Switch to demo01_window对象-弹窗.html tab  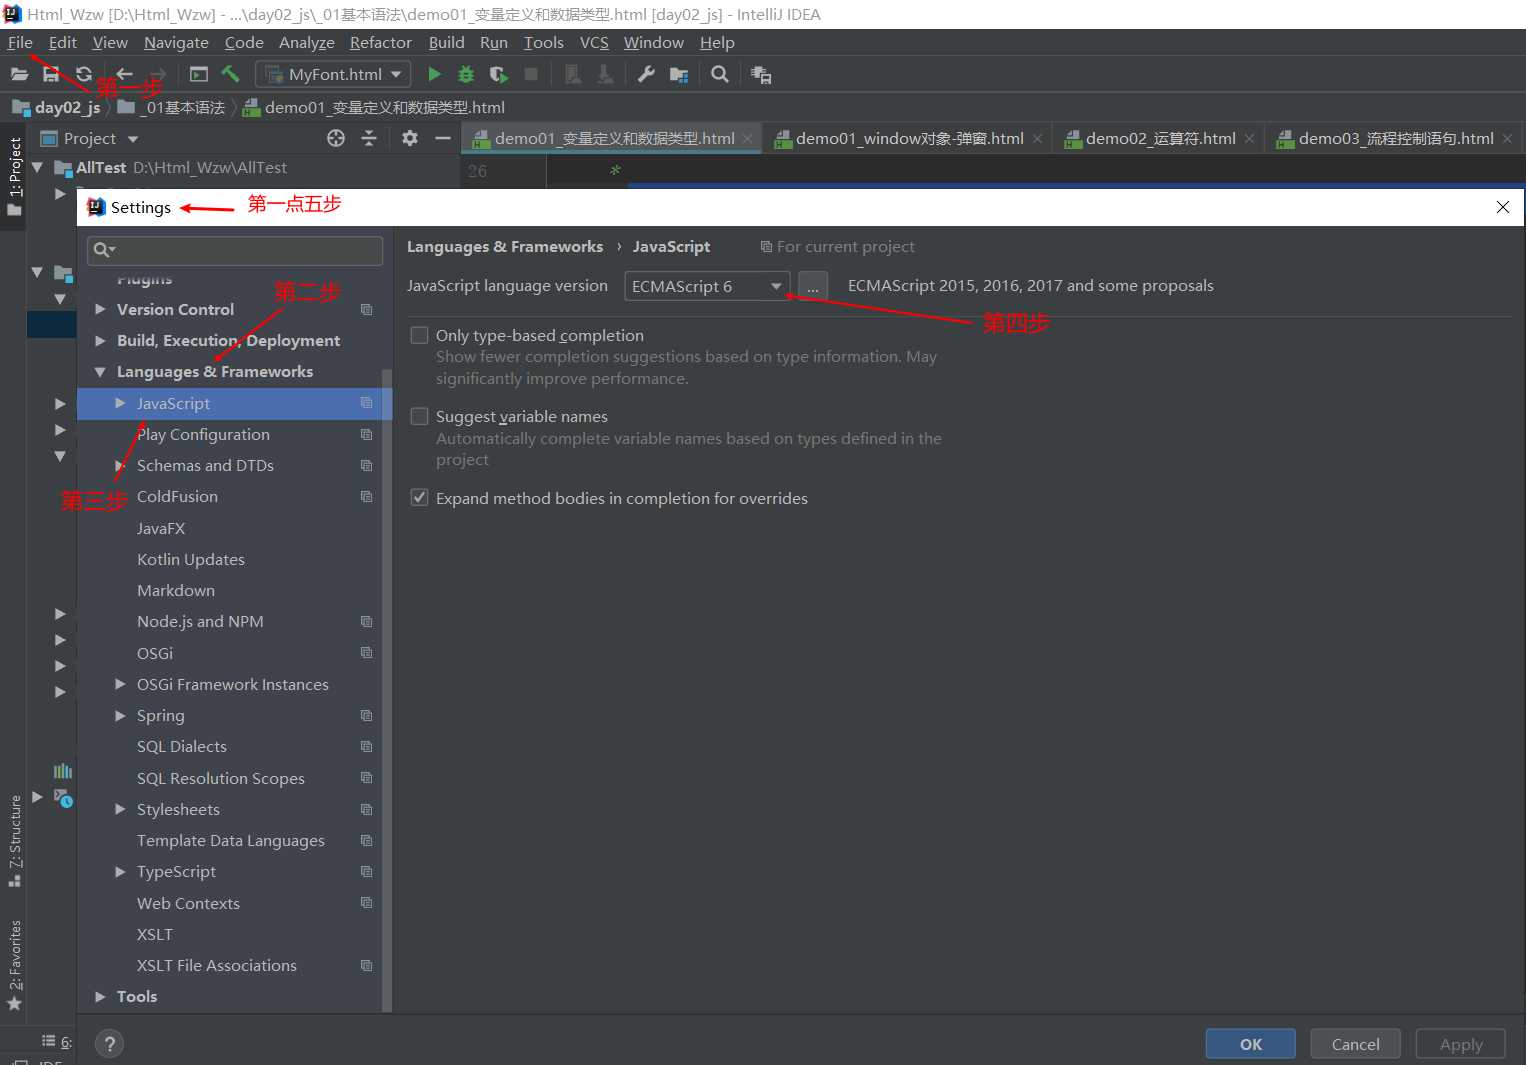[x=909, y=139]
